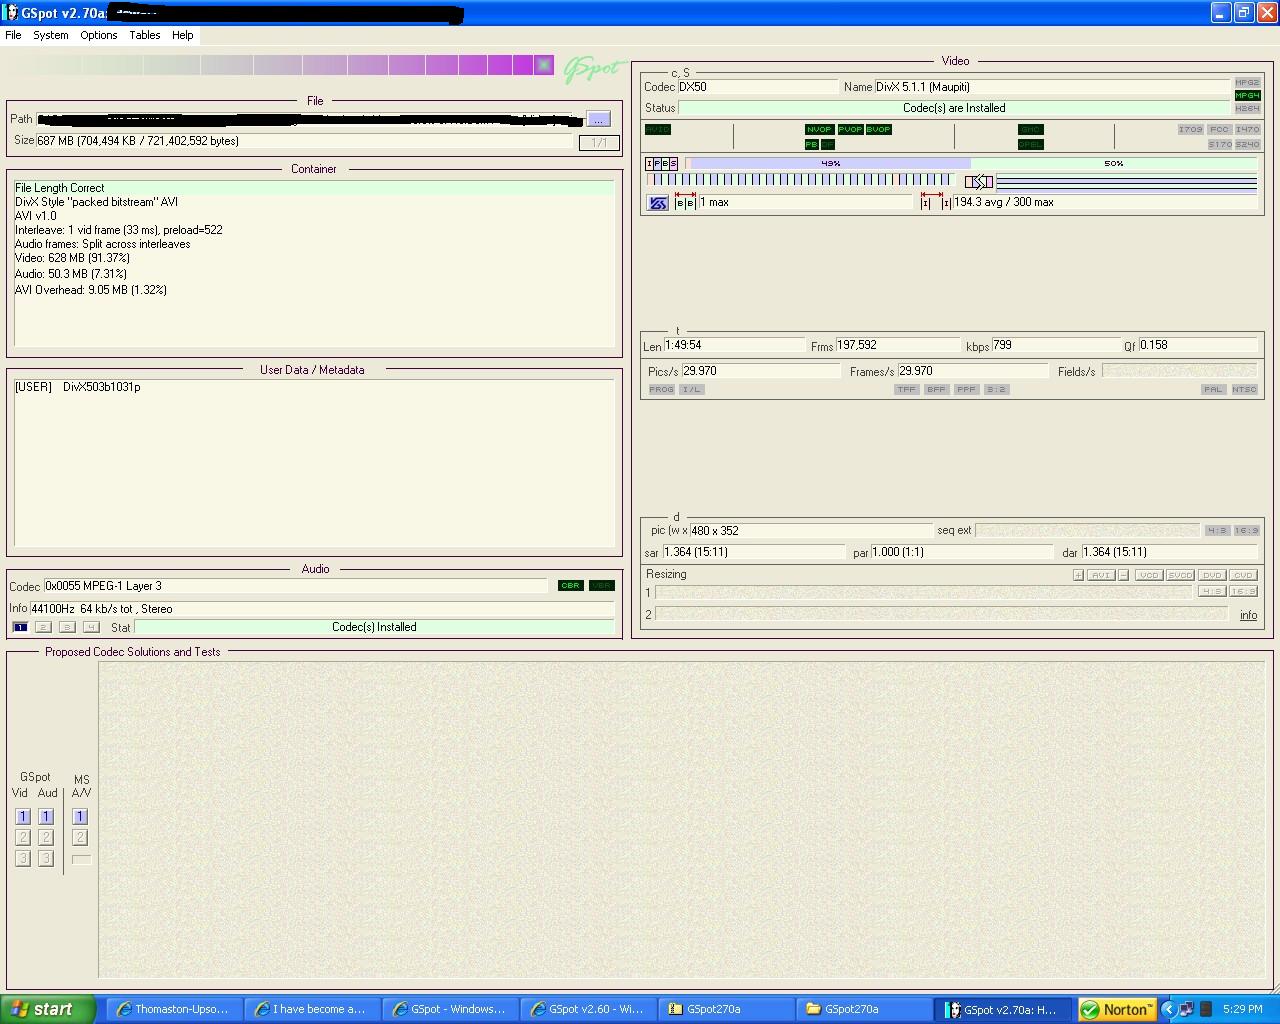Click the FCC colorimetry badge

coord(1219,130)
